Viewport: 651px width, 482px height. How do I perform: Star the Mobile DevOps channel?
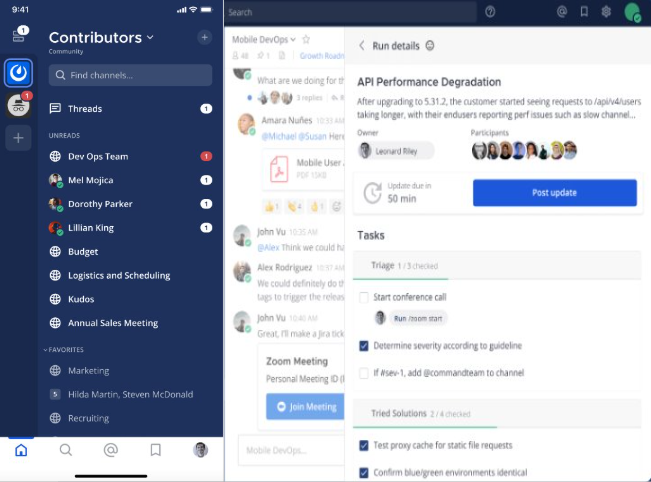click(306, 39)
